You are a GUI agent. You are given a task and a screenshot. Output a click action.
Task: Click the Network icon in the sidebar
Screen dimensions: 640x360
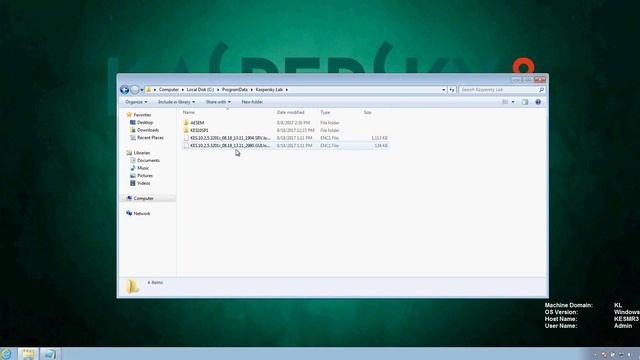point(129,213)
